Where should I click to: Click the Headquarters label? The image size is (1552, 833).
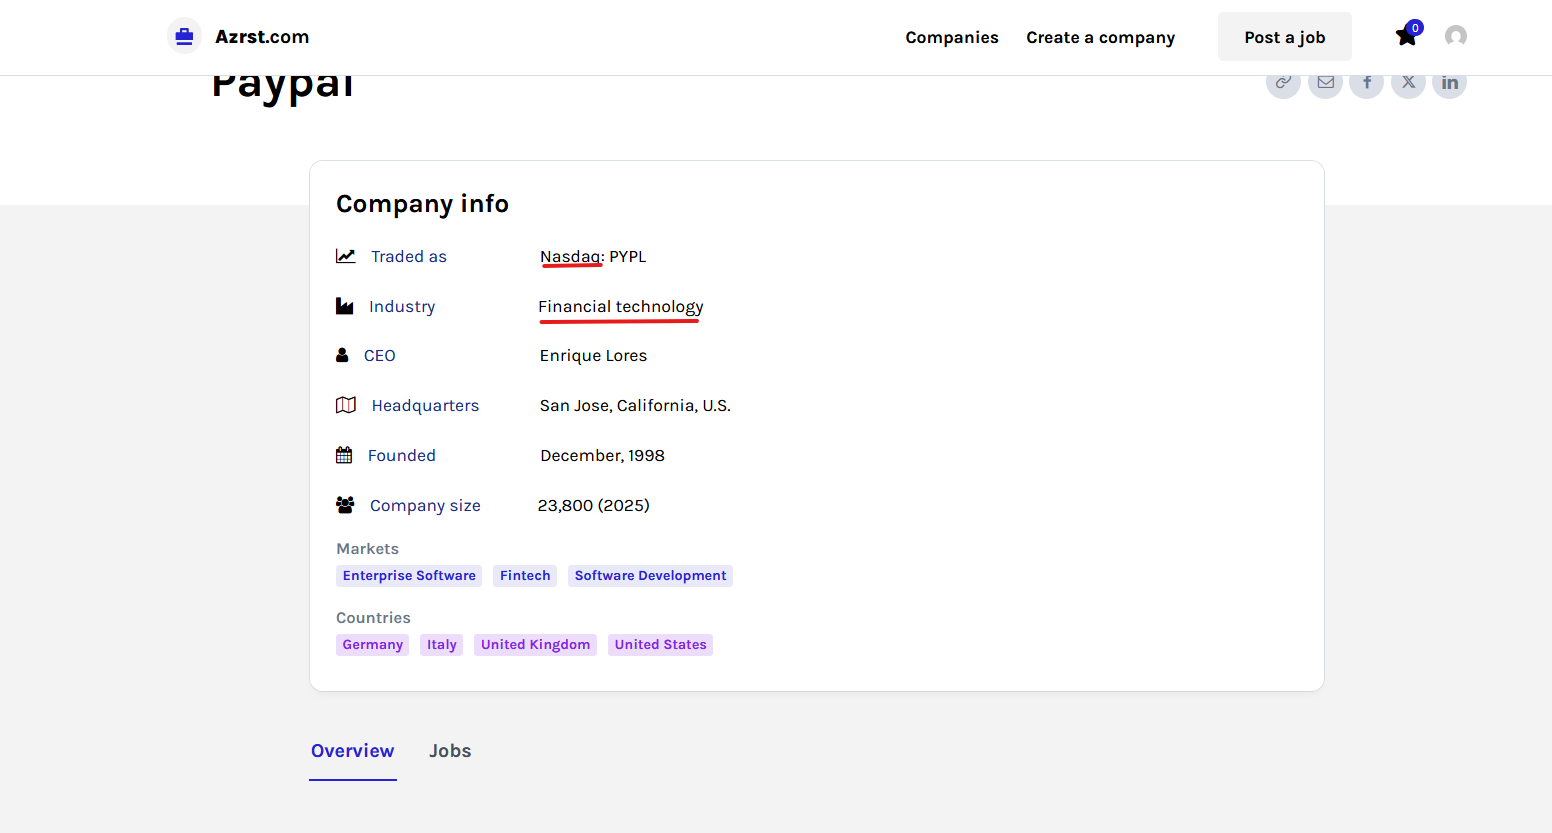tap(425, 406)
